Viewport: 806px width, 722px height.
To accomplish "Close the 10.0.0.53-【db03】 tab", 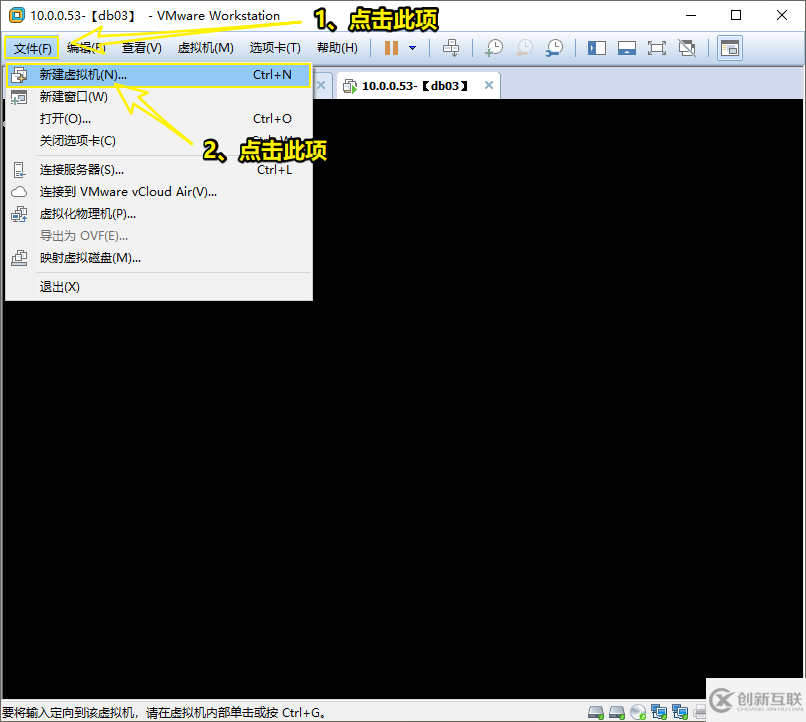I will click(x=489, y=85).
